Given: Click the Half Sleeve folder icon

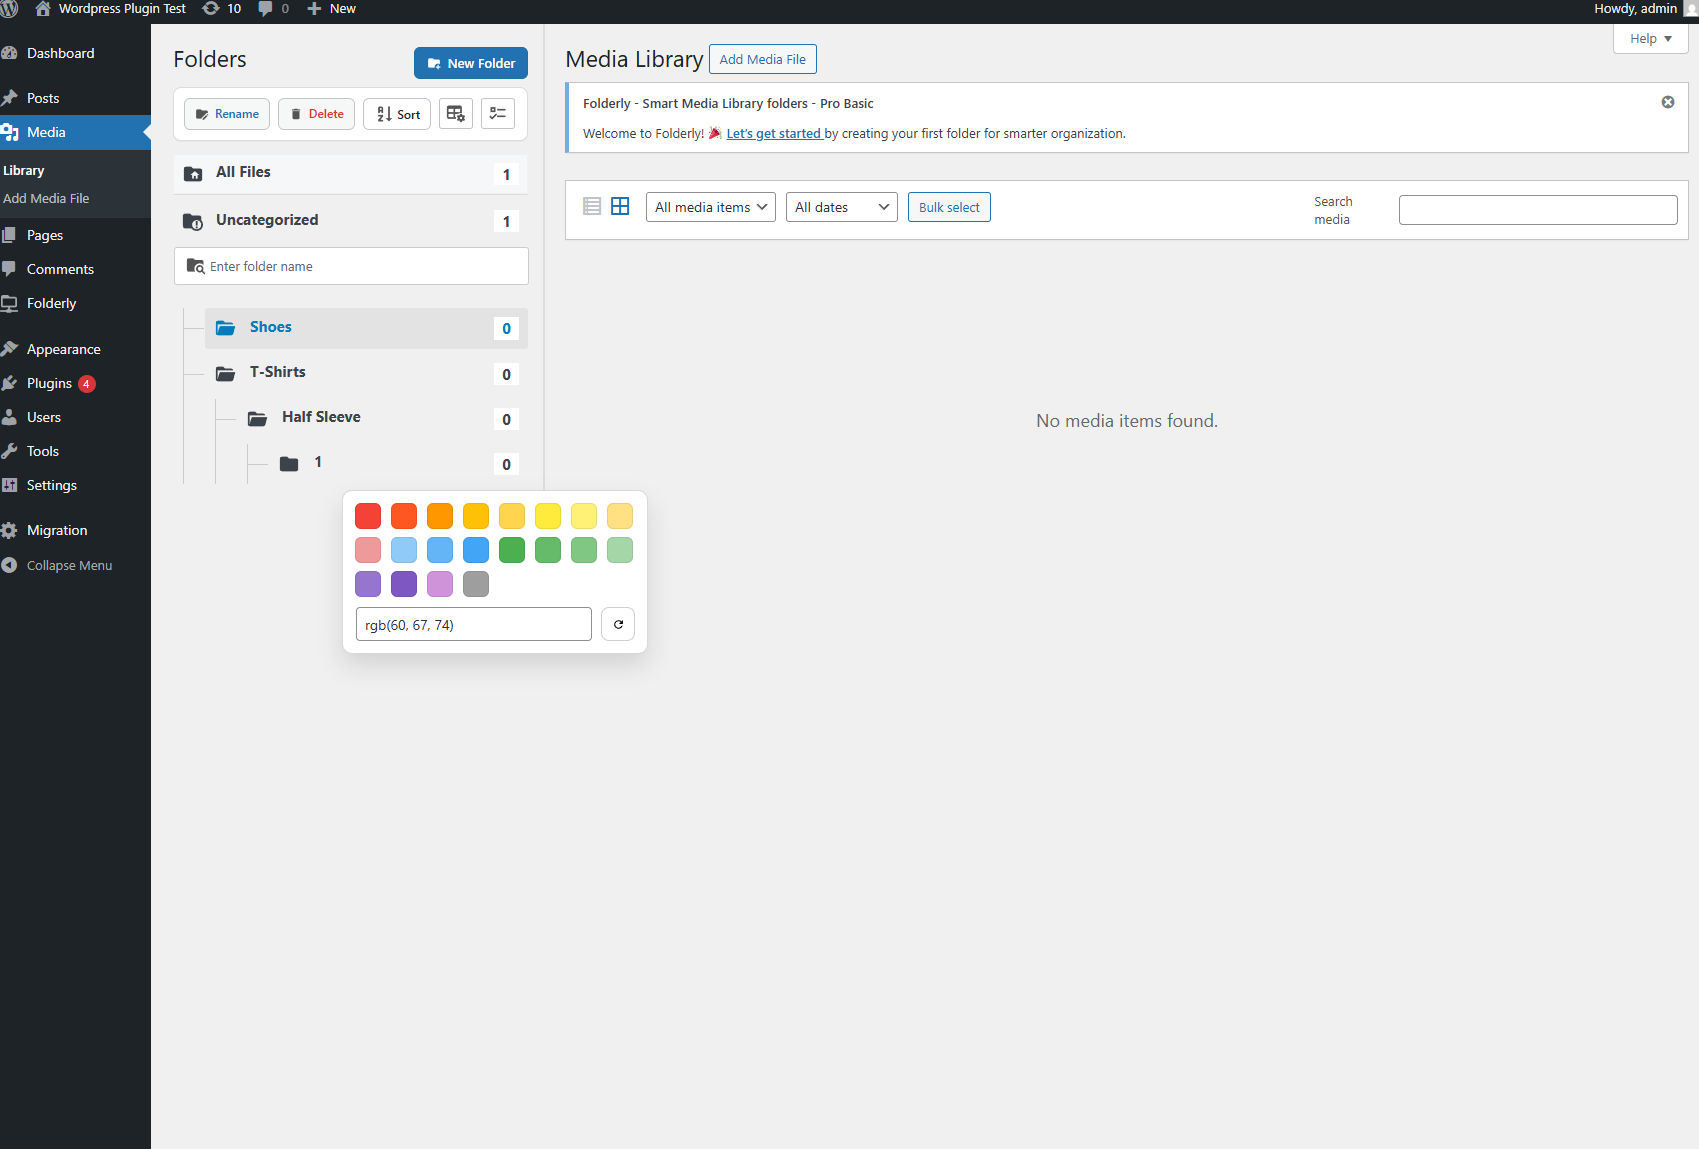Looking at the screenshot, I should pos(258,418).
